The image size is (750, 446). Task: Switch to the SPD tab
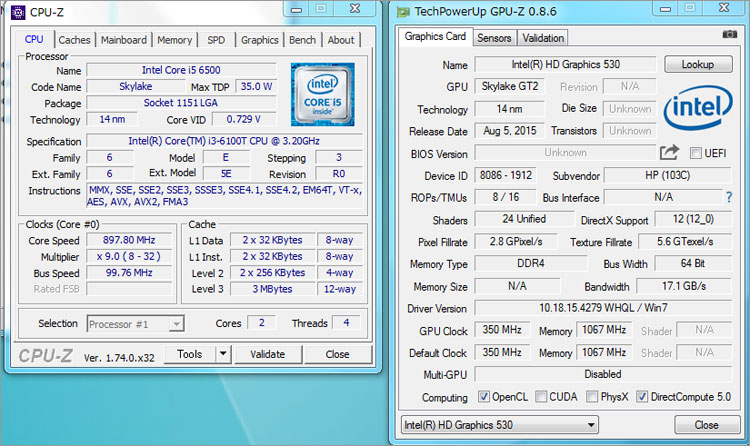216,40
